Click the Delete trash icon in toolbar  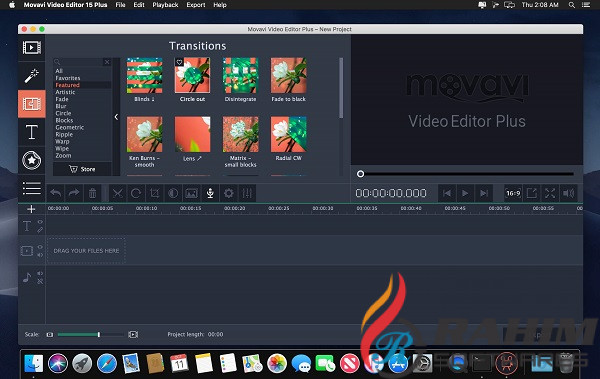pyautogui.click(x=93, y=193)
